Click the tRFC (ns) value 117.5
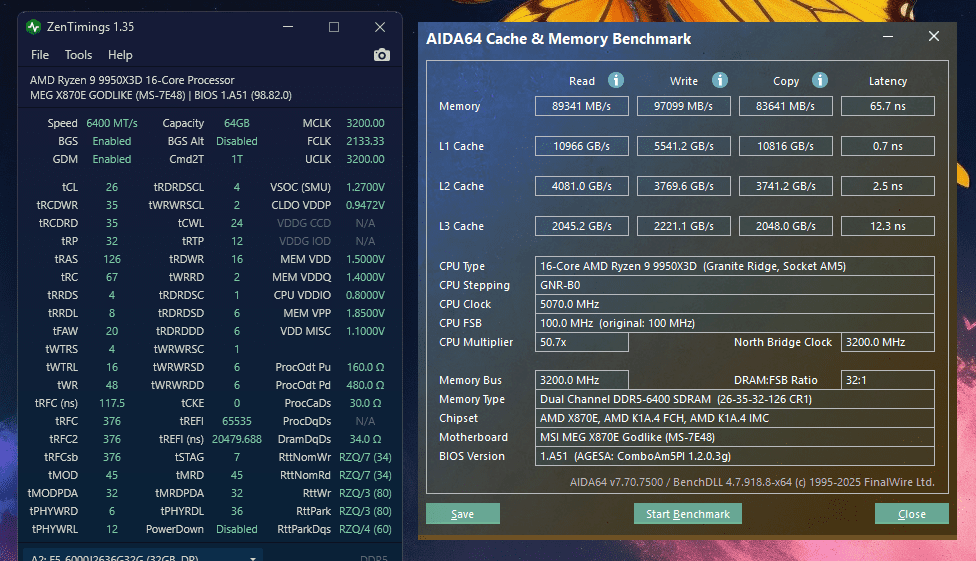 click(112, 403)
